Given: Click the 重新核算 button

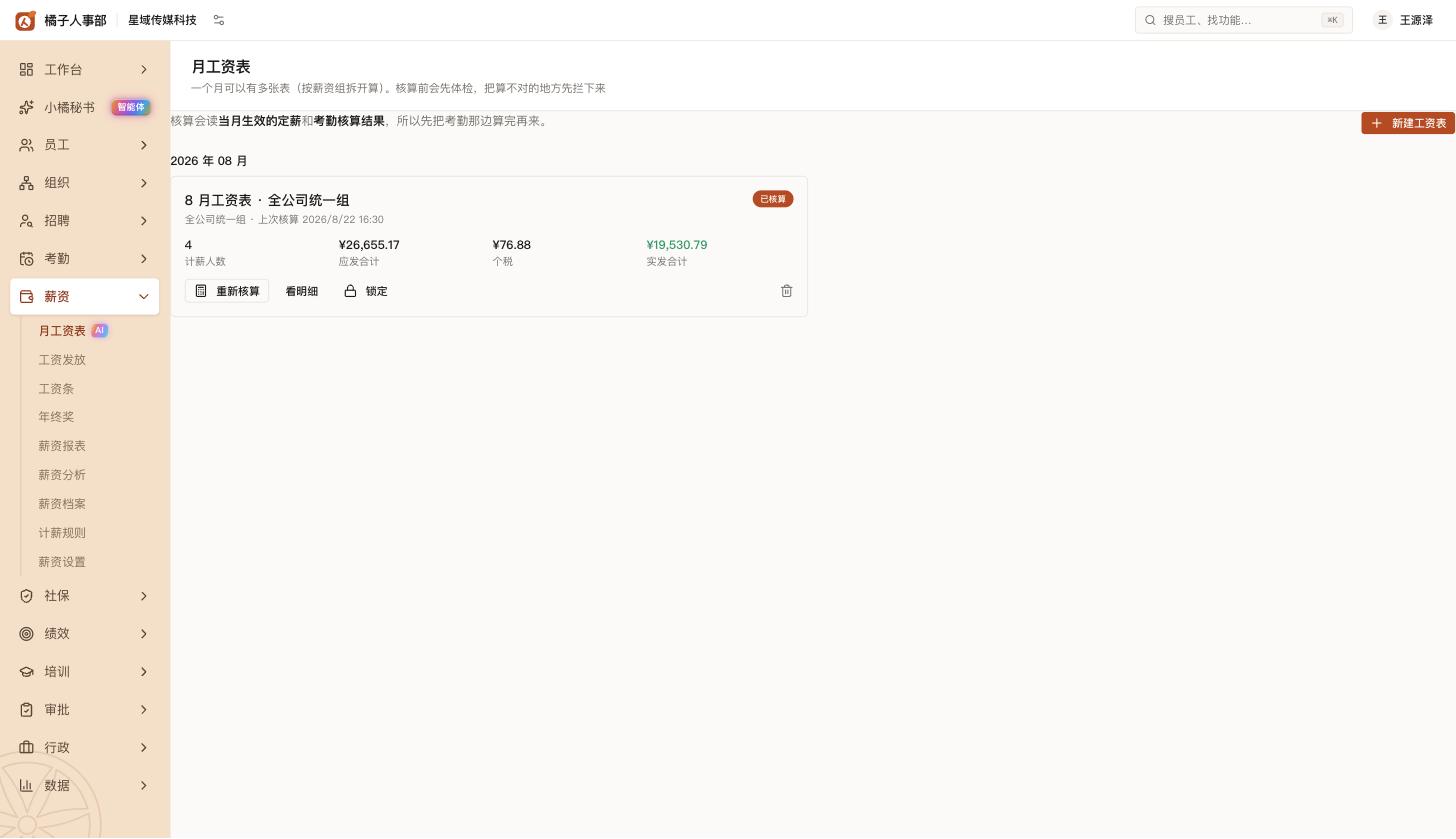Looking at the screenshot, I should tap(227, 291).
